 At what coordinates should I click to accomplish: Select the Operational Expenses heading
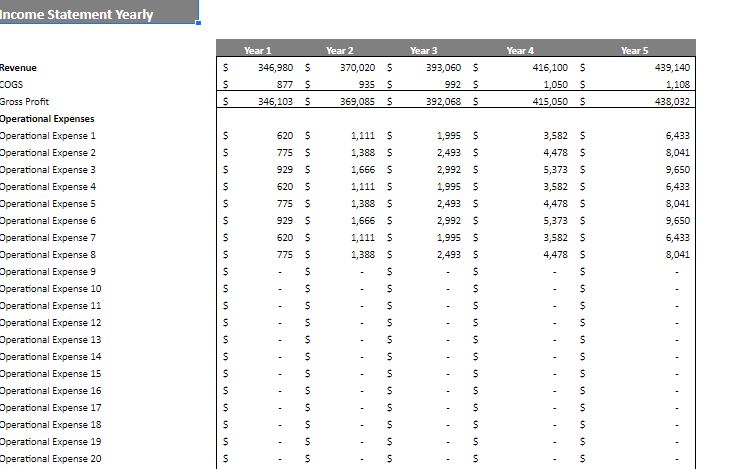(x=47, y=119)
